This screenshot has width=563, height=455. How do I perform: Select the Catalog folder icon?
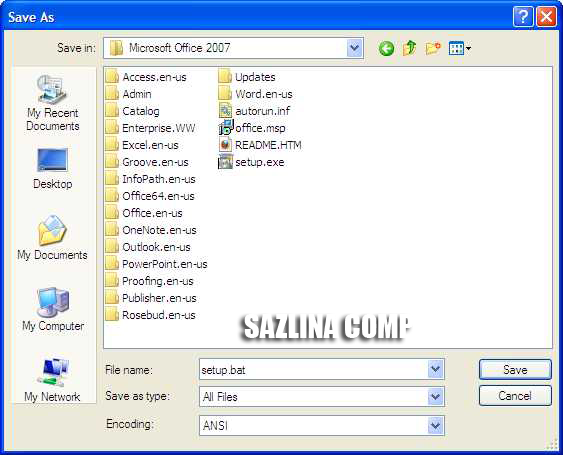tap(112, 111)
